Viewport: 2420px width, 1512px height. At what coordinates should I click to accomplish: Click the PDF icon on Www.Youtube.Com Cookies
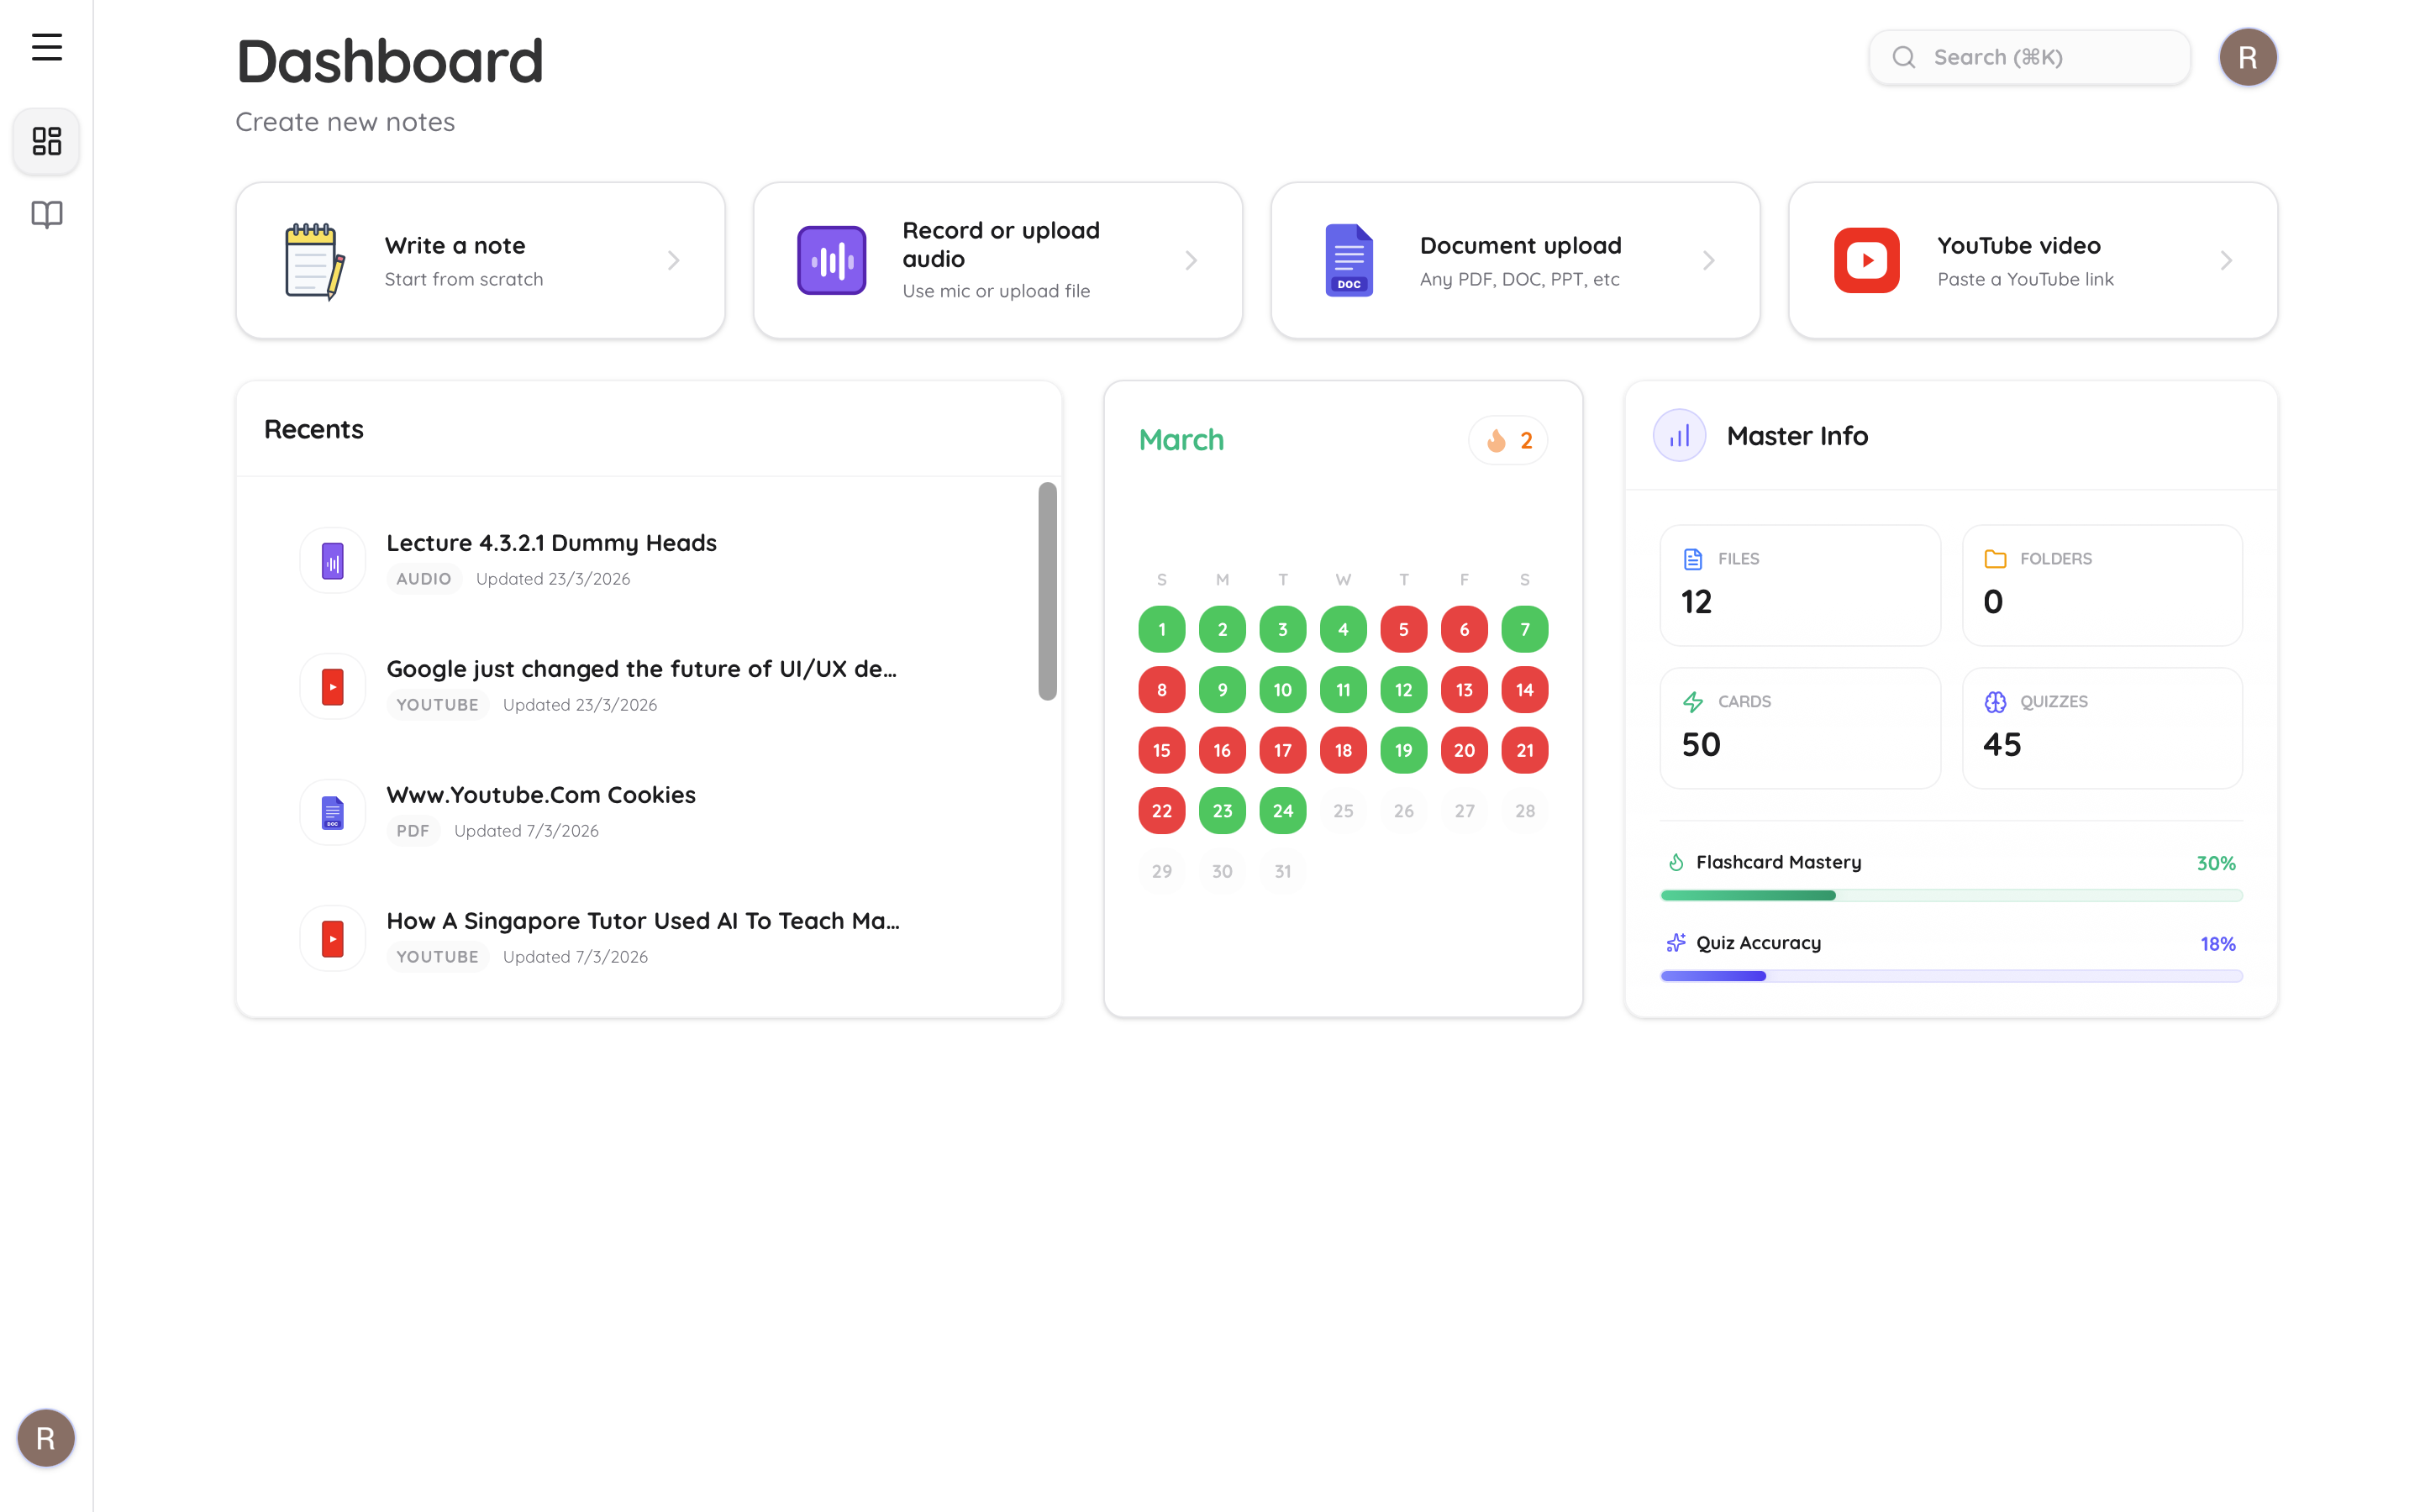click(x=332, y=811)
